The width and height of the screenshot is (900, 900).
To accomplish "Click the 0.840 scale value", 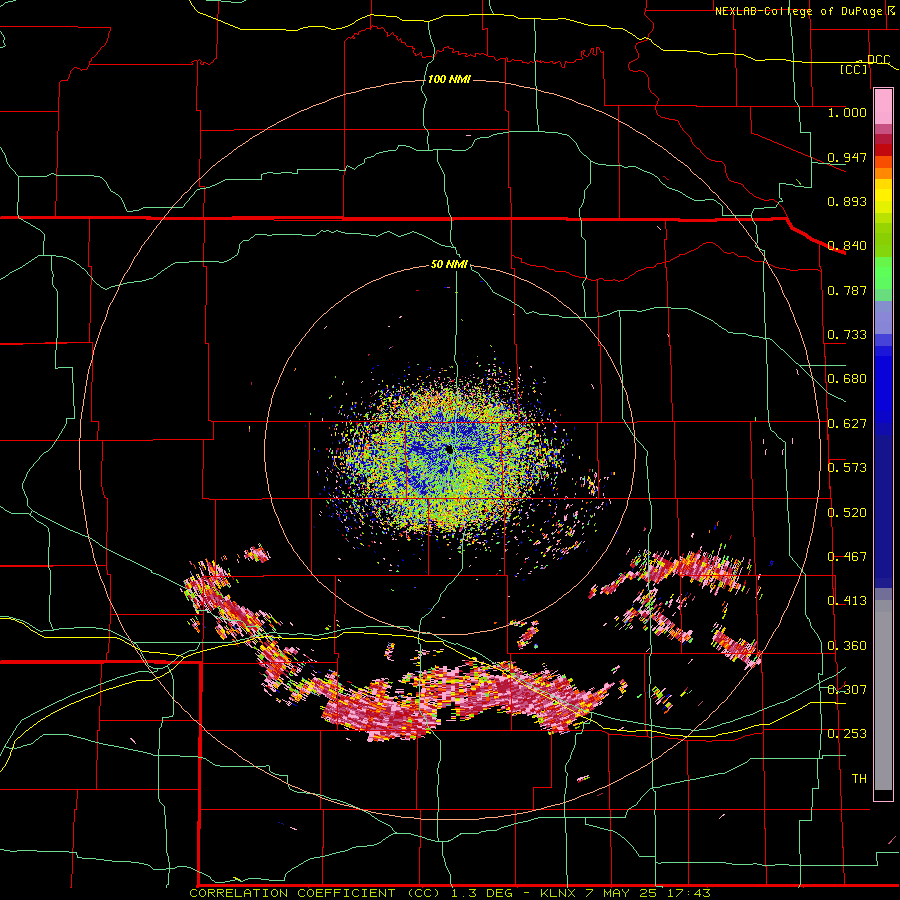I will tap(847, 246).
